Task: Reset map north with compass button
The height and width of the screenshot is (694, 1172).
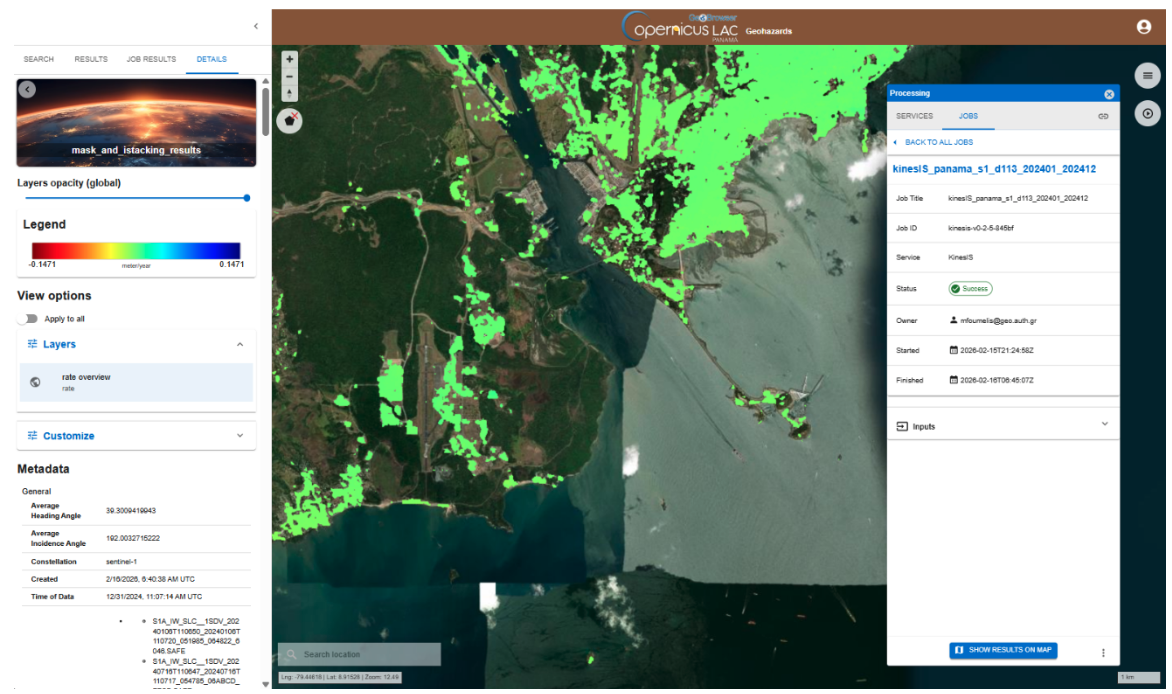Action: click(x=290, y=93)
